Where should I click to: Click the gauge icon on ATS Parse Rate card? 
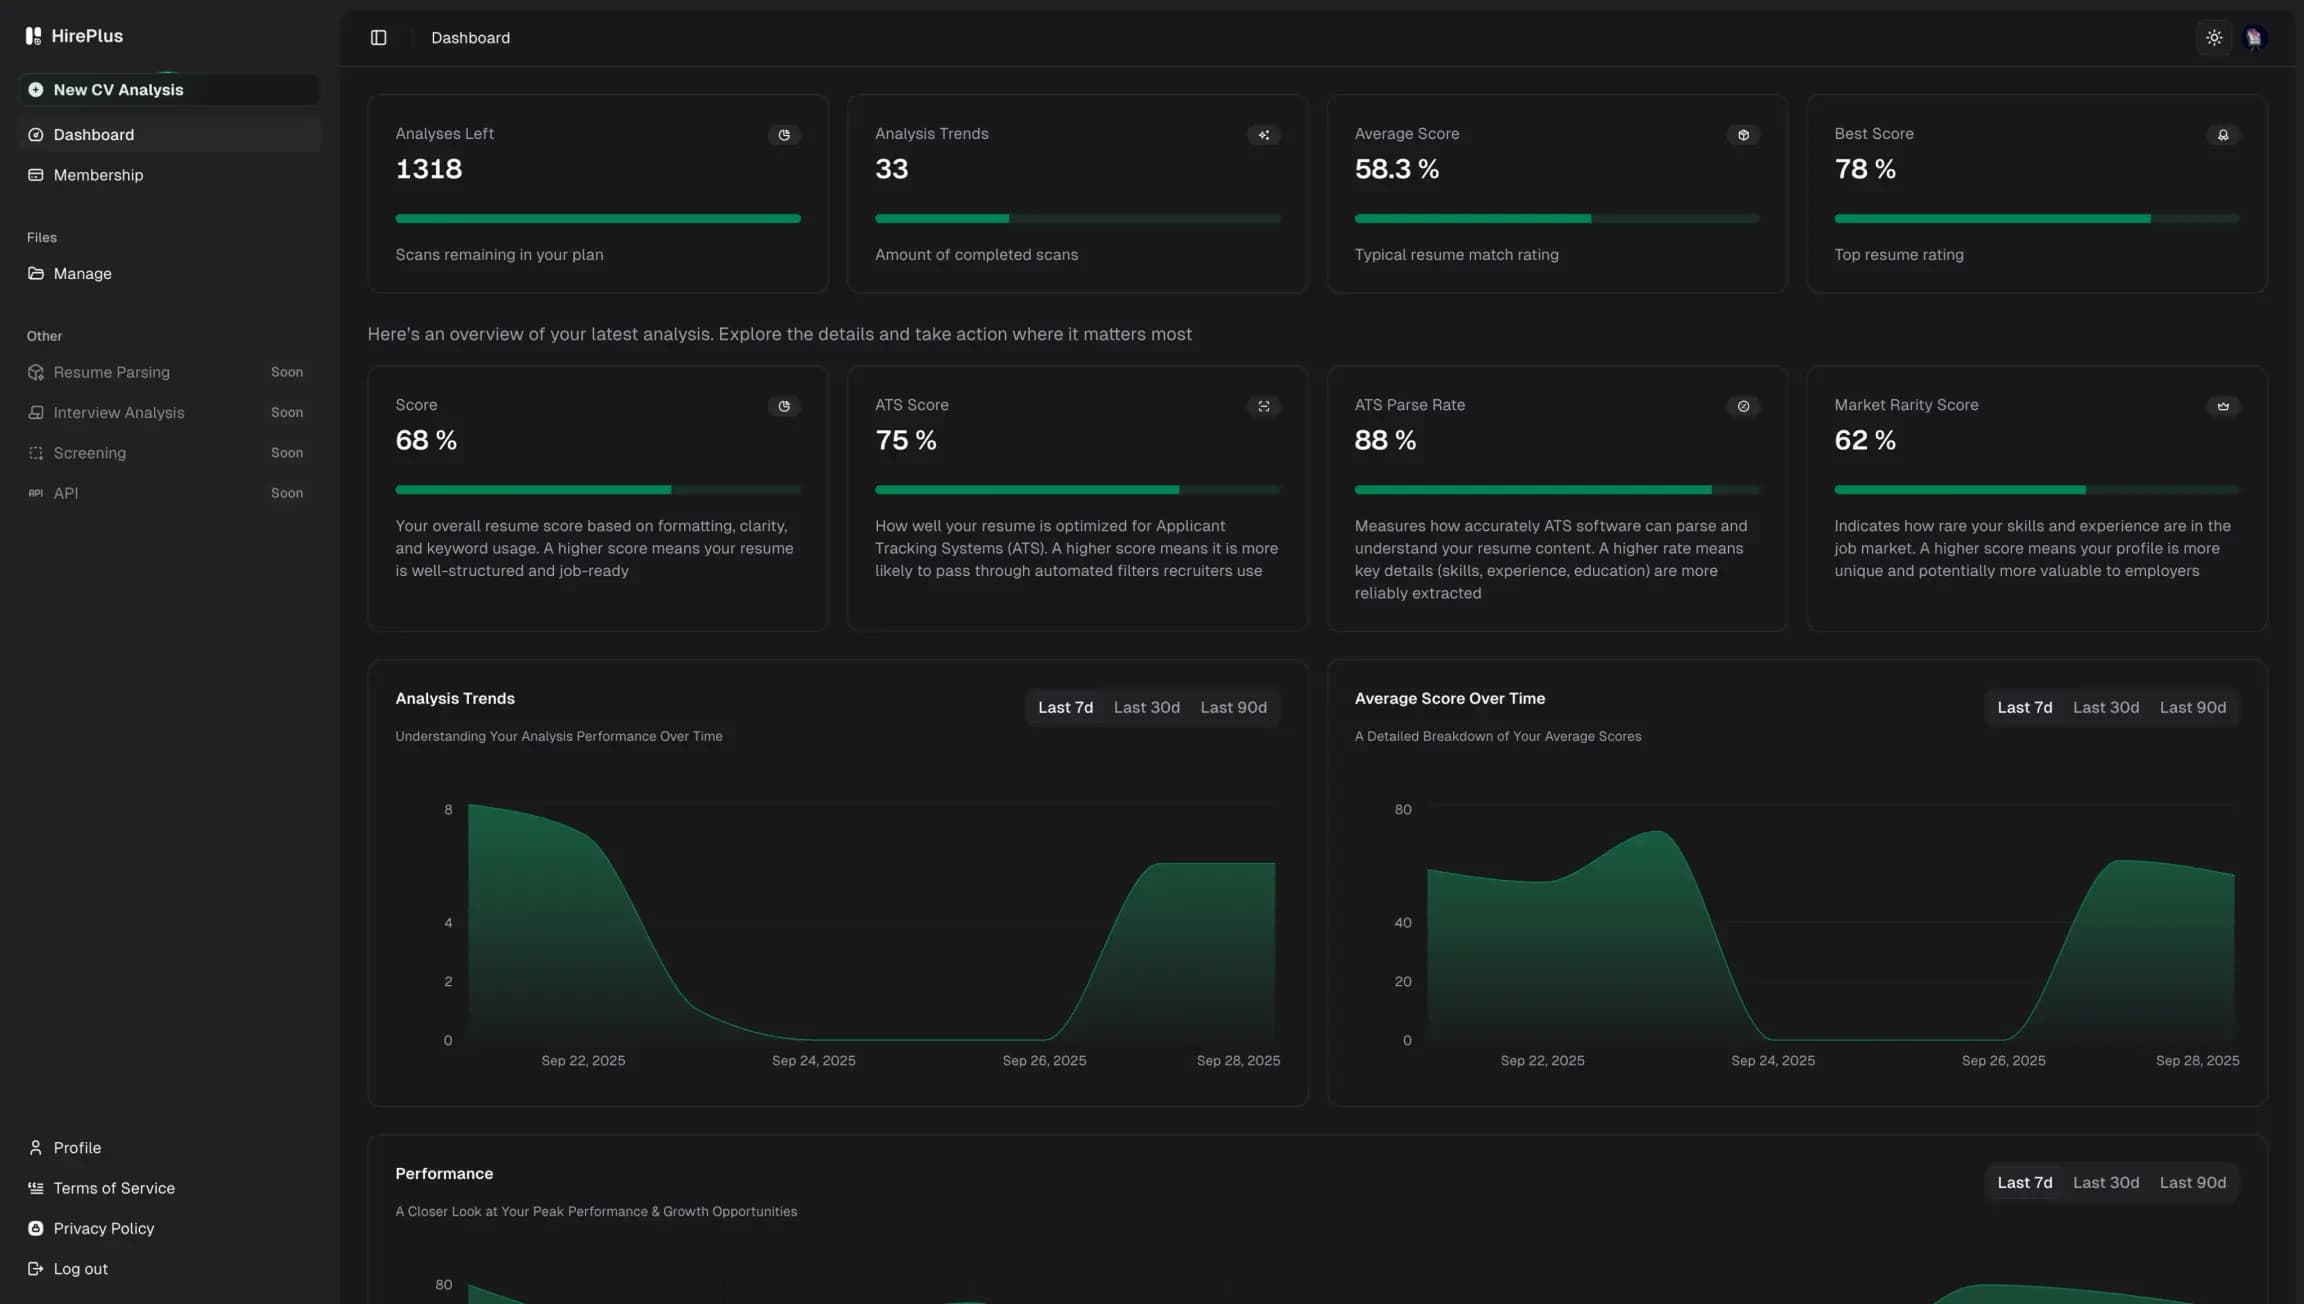[1743, 406]
